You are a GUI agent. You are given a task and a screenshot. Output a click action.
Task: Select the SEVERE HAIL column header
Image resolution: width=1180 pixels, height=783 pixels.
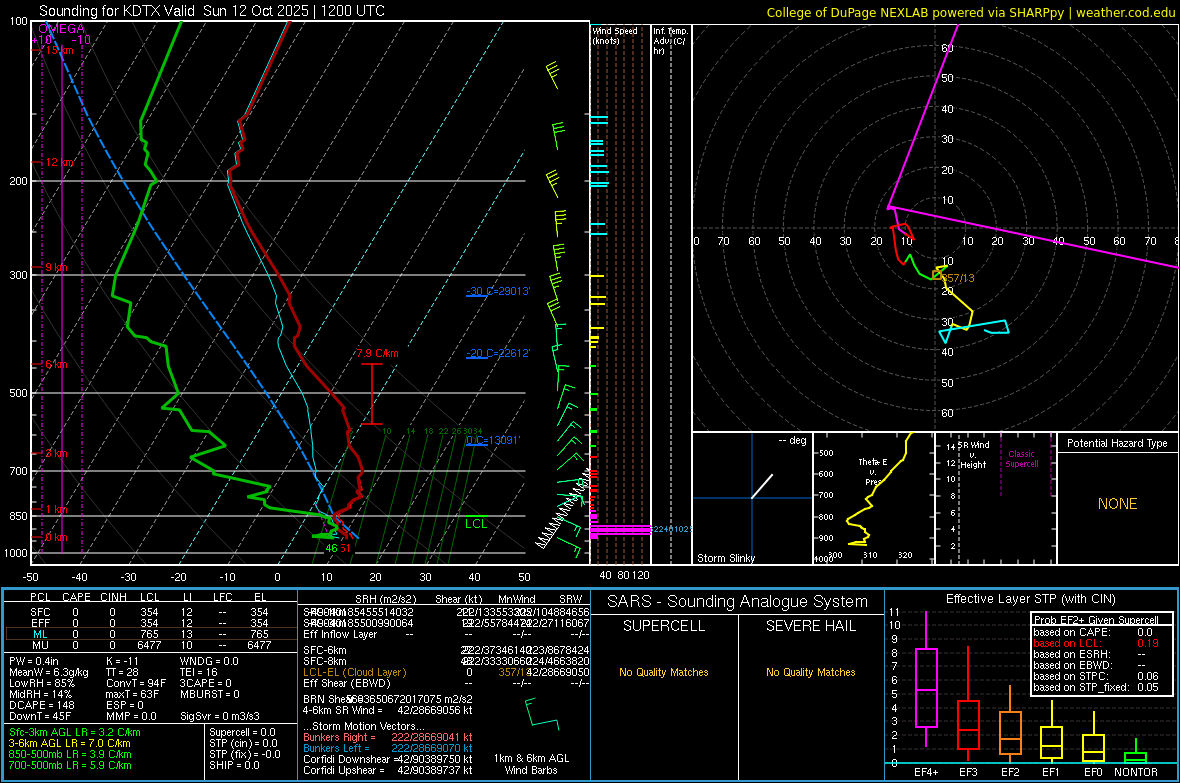point(810,626)
